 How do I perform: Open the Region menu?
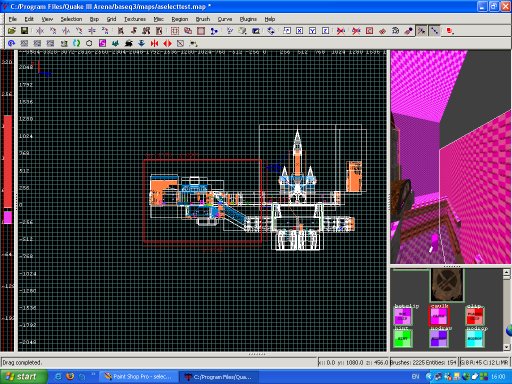pos(180,19)
